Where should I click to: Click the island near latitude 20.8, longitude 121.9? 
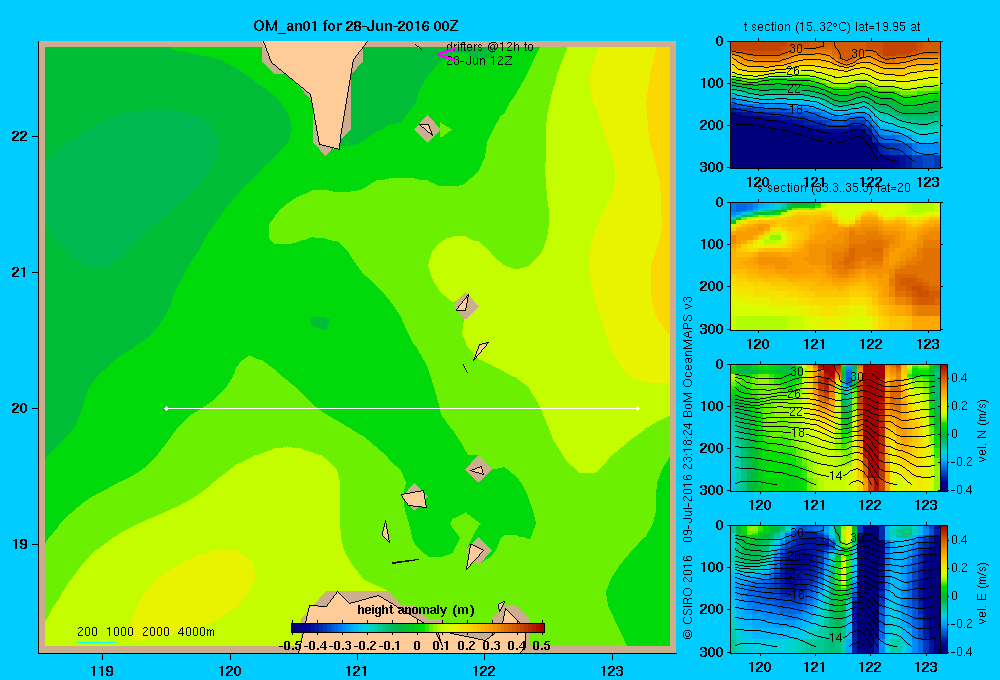(466, 306)
